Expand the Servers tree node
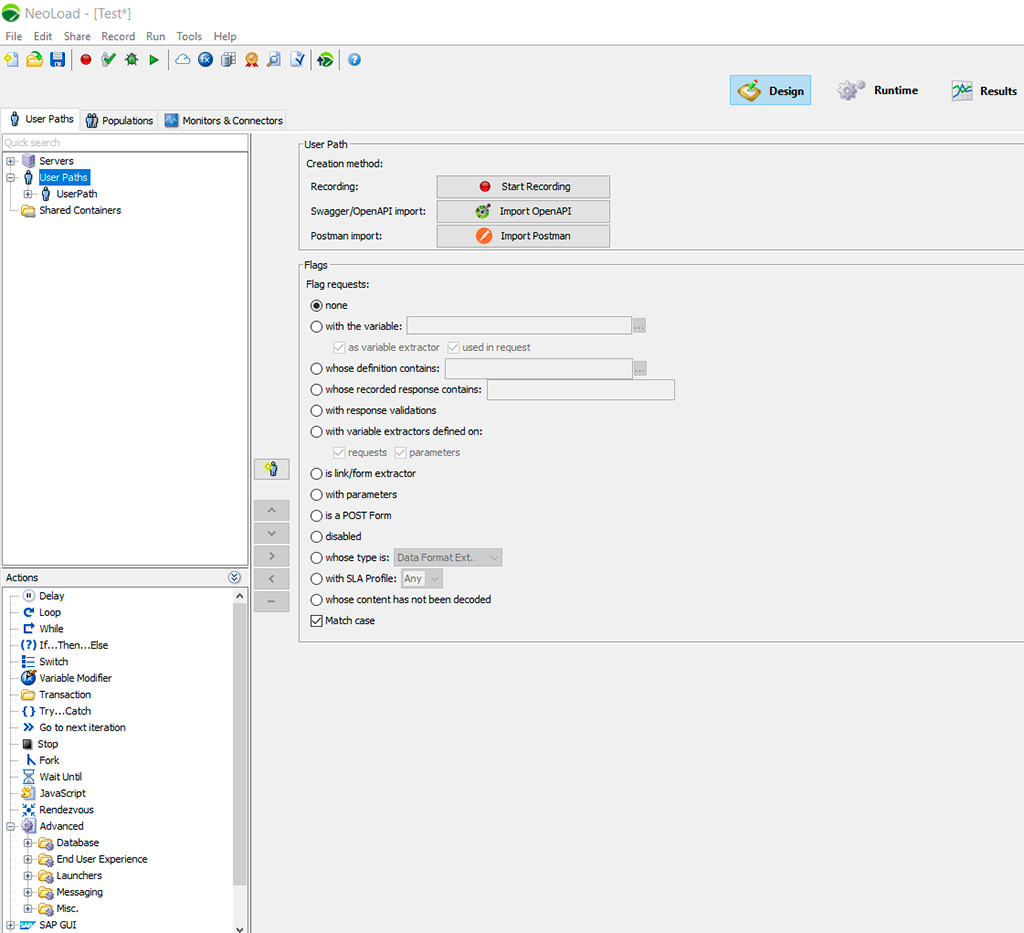 point(10,161)
